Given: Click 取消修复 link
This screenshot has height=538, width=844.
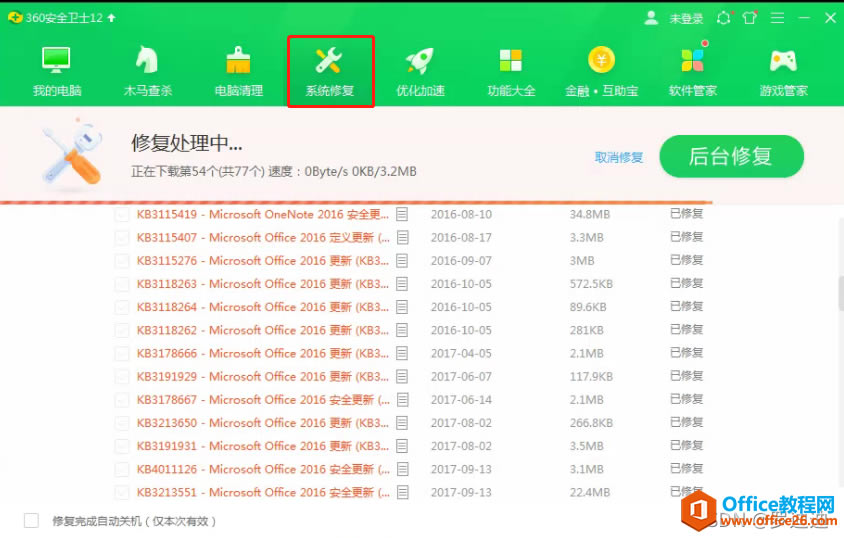Looking at the screenshot, I should [618, 157].
